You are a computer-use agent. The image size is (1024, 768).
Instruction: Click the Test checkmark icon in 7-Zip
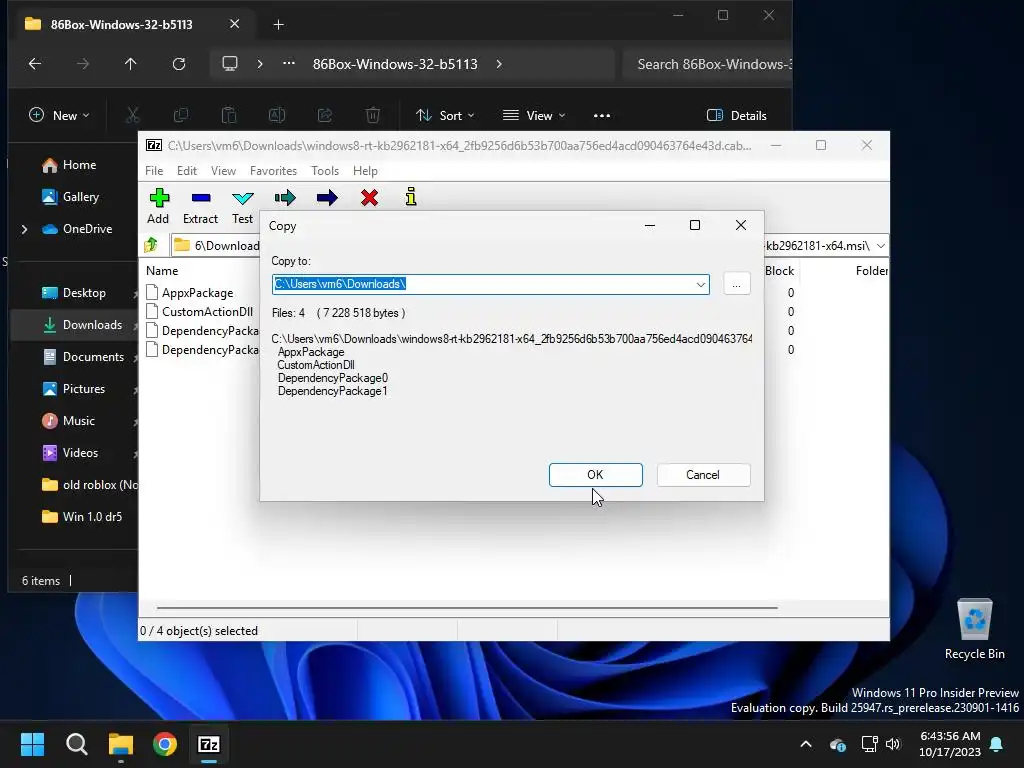pyautogui.click(x=242, y=198)
